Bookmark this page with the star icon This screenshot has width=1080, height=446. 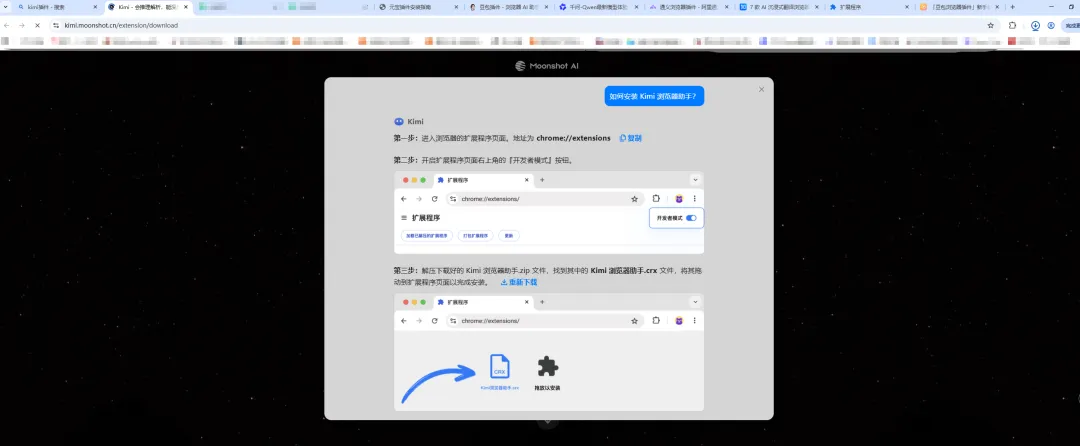[x=990, y=25]
